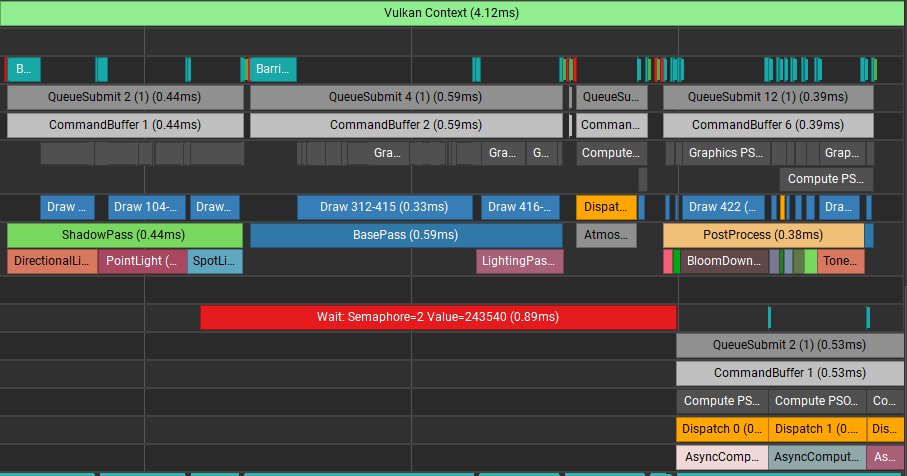Click the Dra... zone under Grap...
Screen dimensions: 907x476
839,207
